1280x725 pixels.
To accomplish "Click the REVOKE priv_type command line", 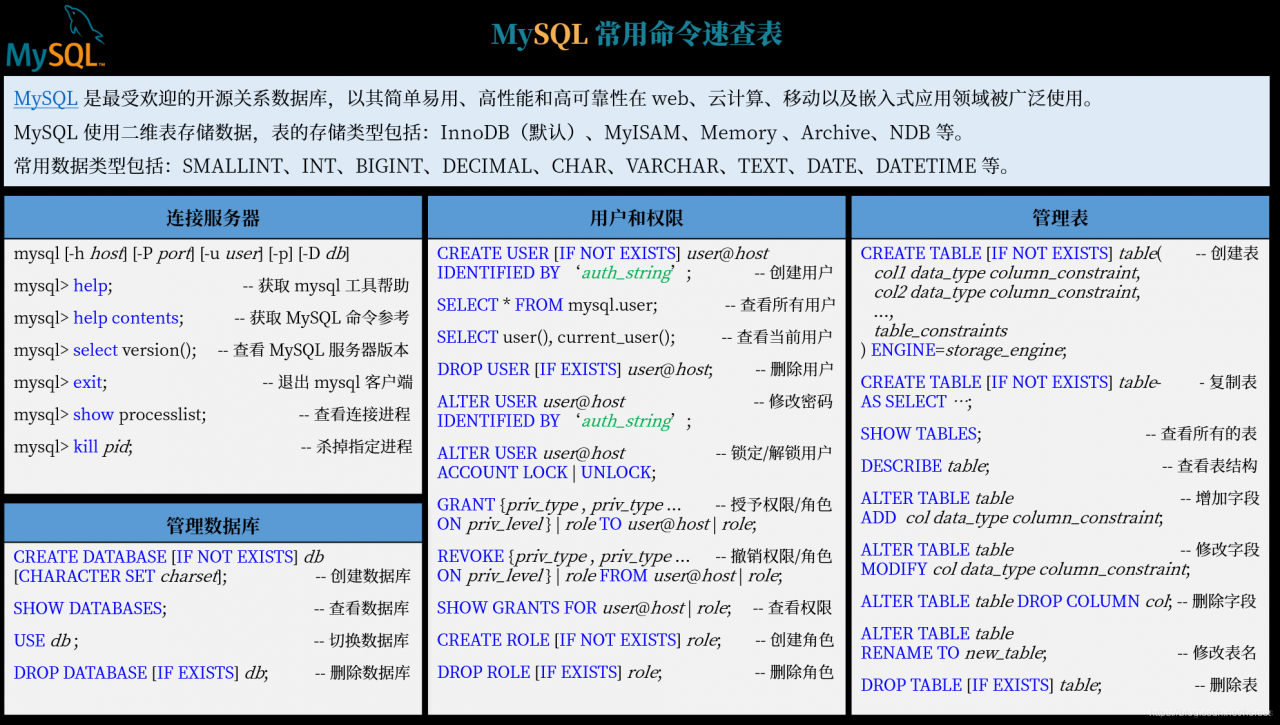I will click(564, 556).
